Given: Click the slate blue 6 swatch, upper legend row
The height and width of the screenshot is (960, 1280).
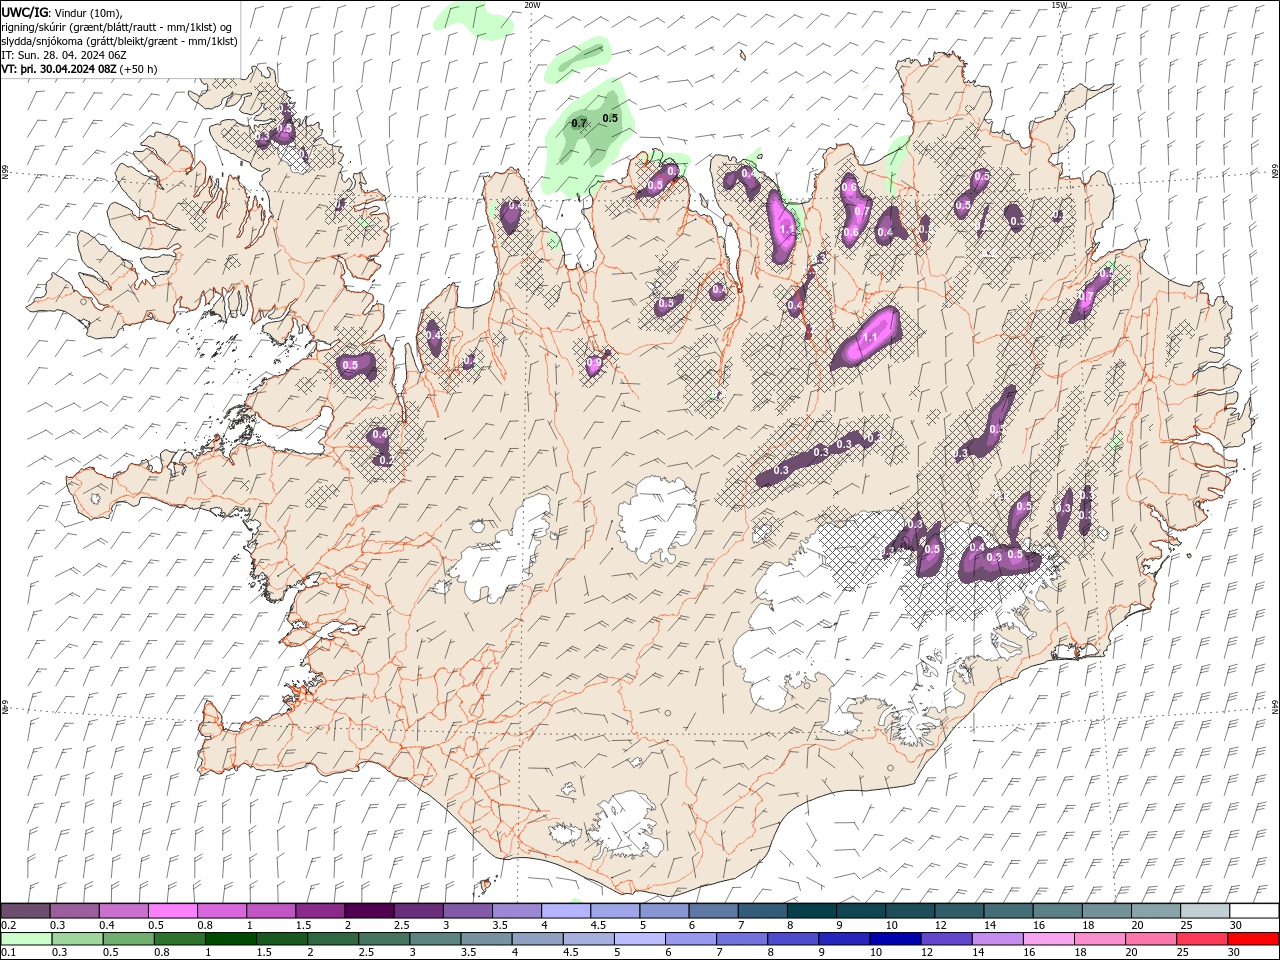Looking at the screenshot, I should [713, 911].
